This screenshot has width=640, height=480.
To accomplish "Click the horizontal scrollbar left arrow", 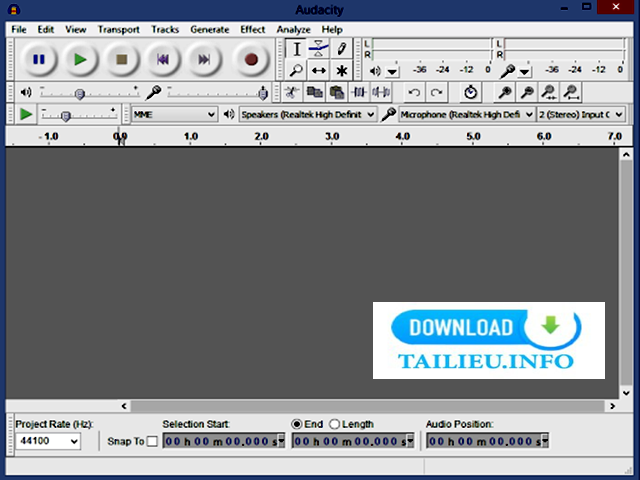I will (x=124, y=406).
